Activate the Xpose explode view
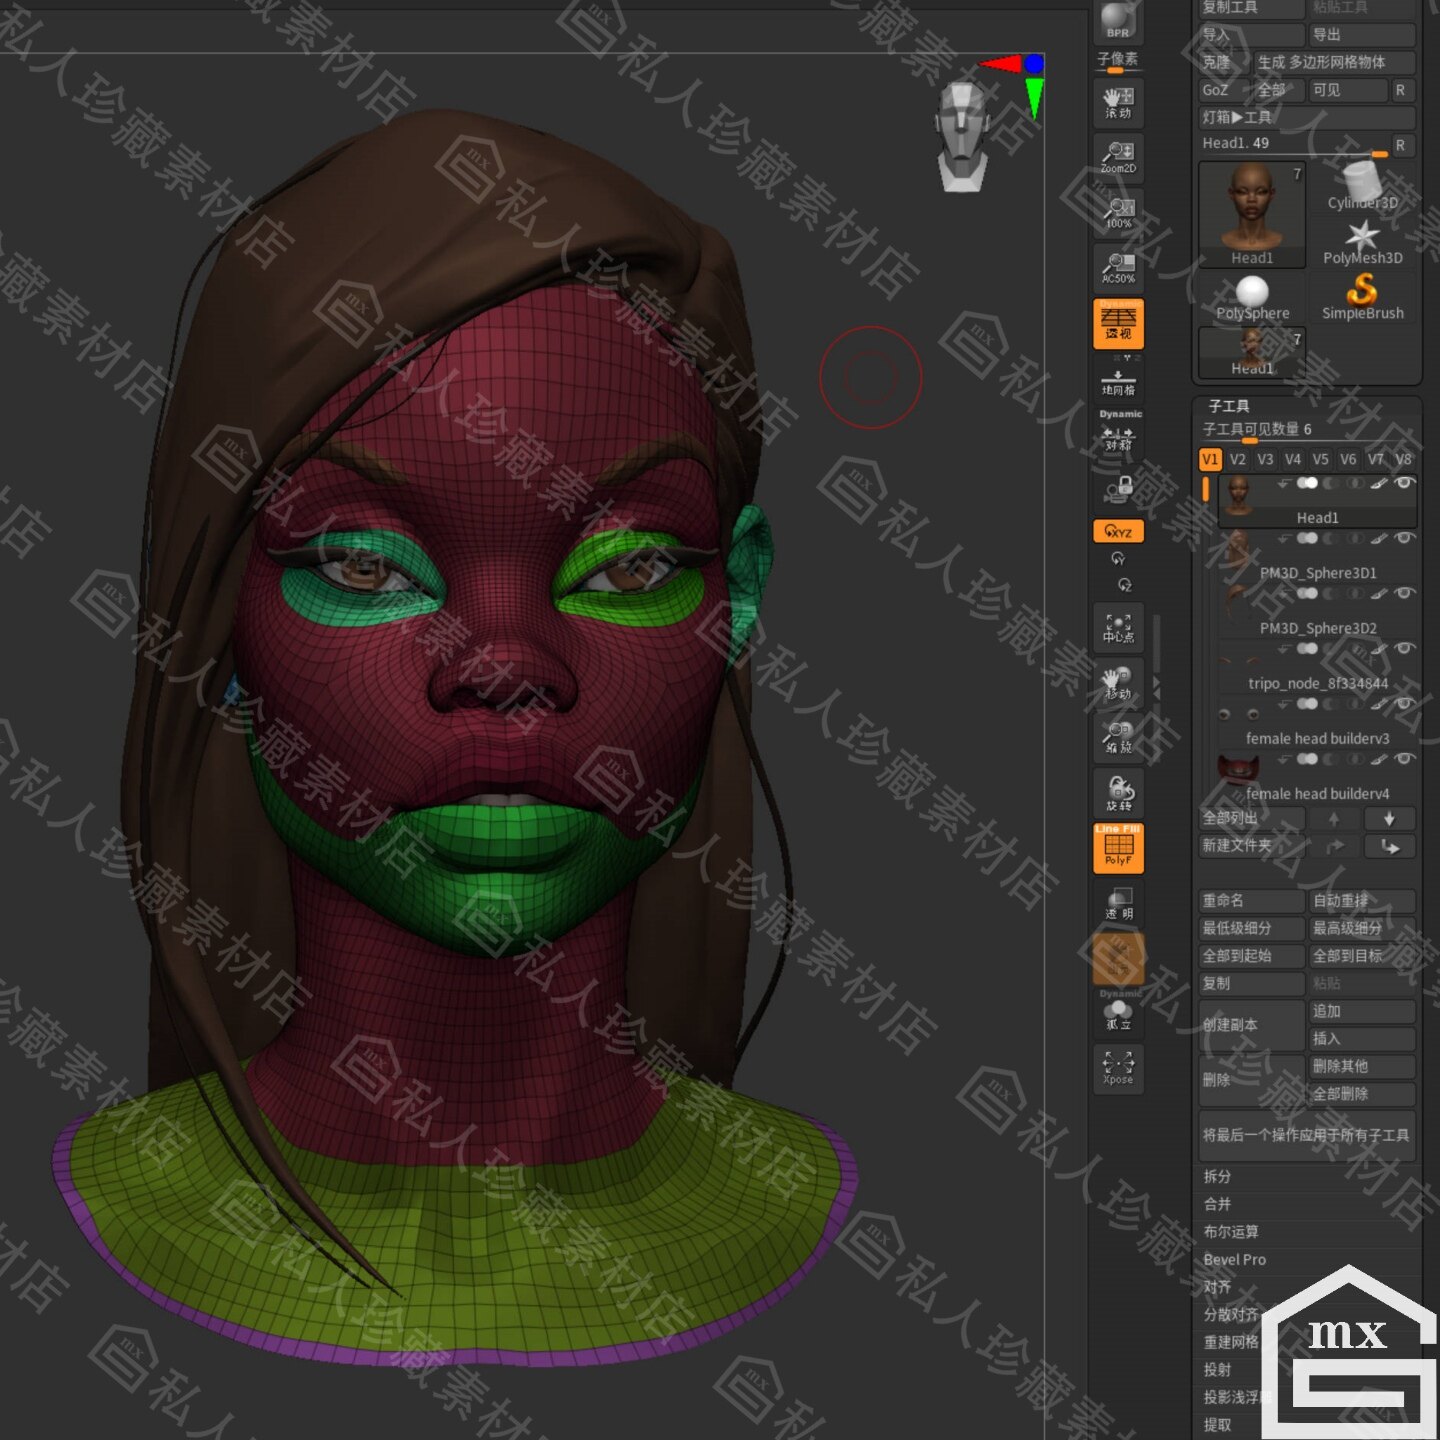 point(1118,1067)
